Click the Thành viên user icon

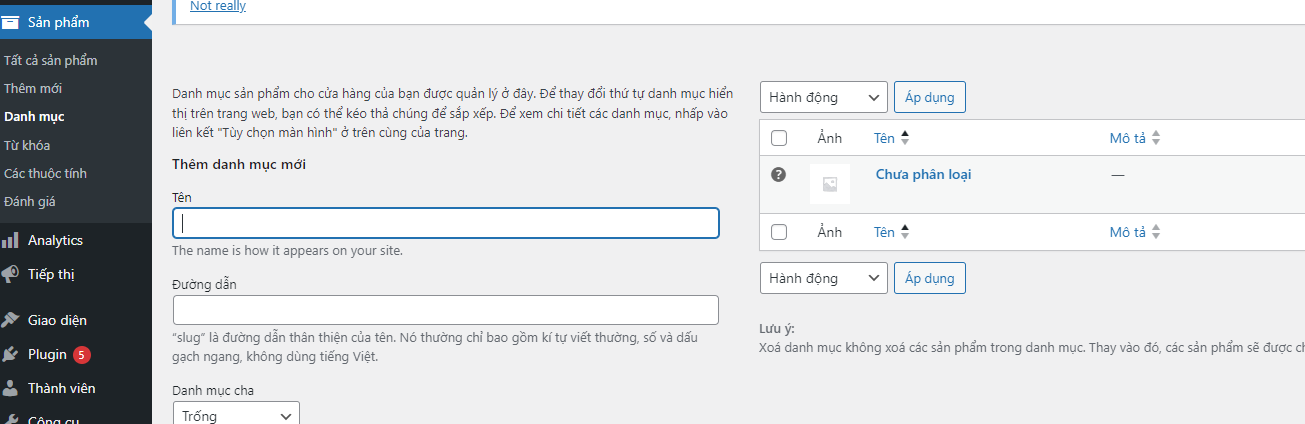click(11, 388)
